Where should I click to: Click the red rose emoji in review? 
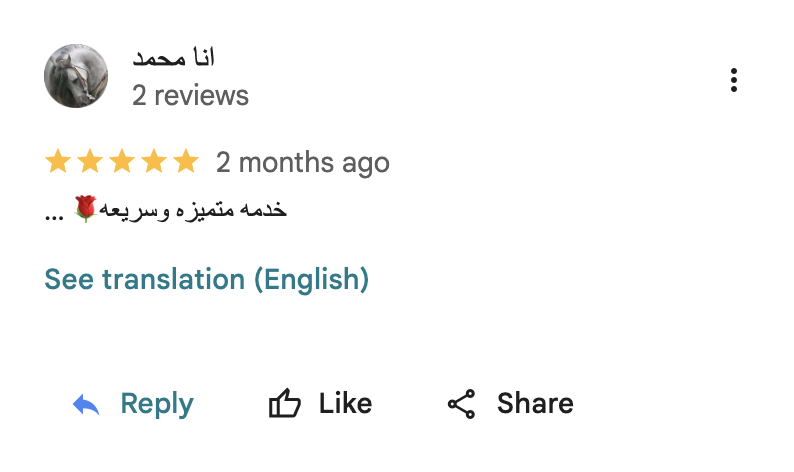(85, 209)
